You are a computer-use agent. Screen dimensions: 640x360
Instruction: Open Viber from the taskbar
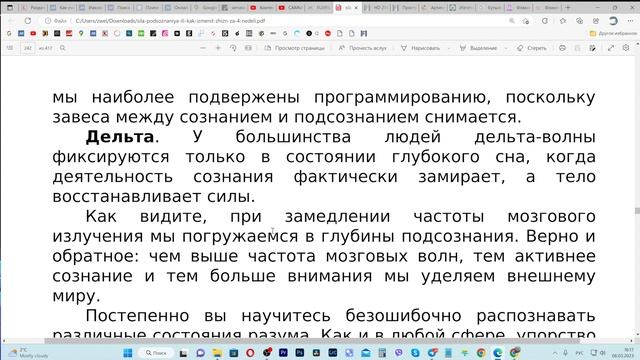tap(398, 353)
